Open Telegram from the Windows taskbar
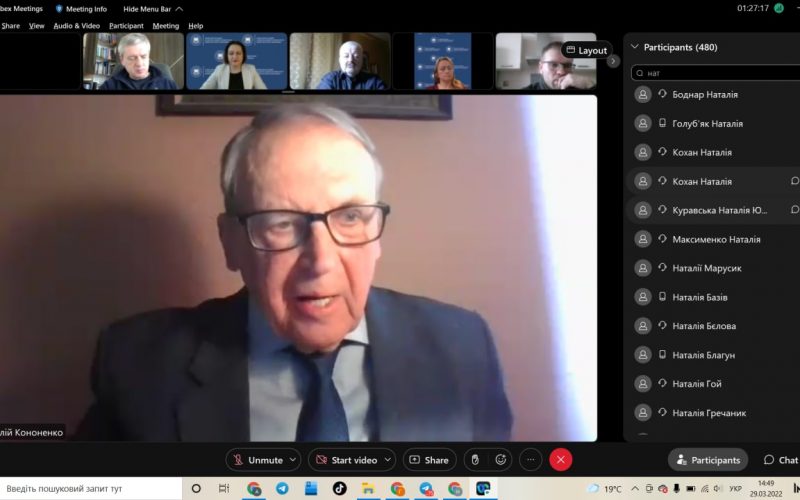 282,489
